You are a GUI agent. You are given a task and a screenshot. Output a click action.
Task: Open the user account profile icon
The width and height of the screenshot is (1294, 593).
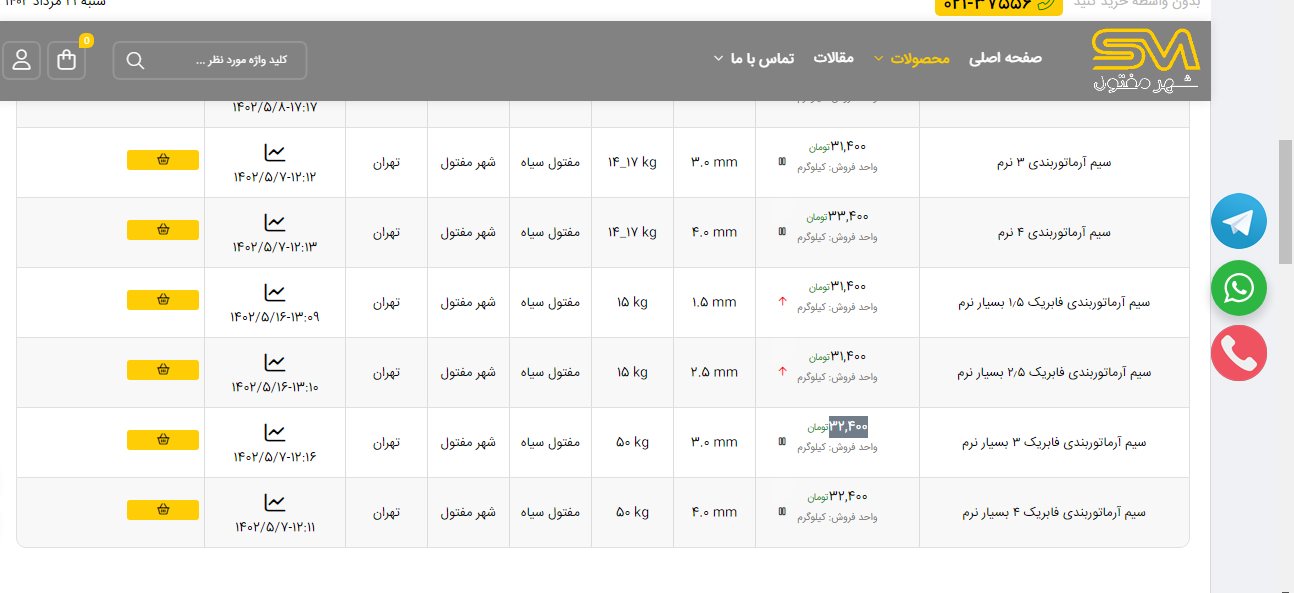pos(21,61)
